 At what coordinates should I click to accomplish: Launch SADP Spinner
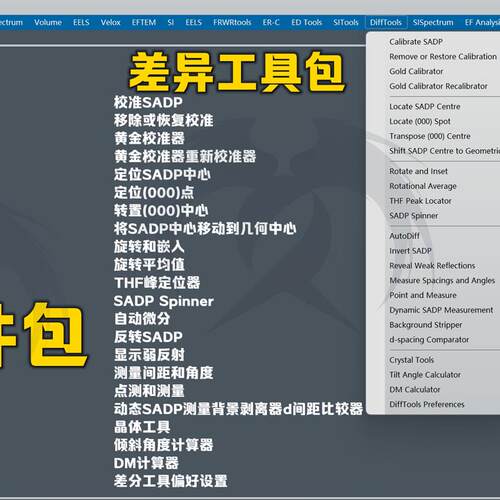[413, 216]
